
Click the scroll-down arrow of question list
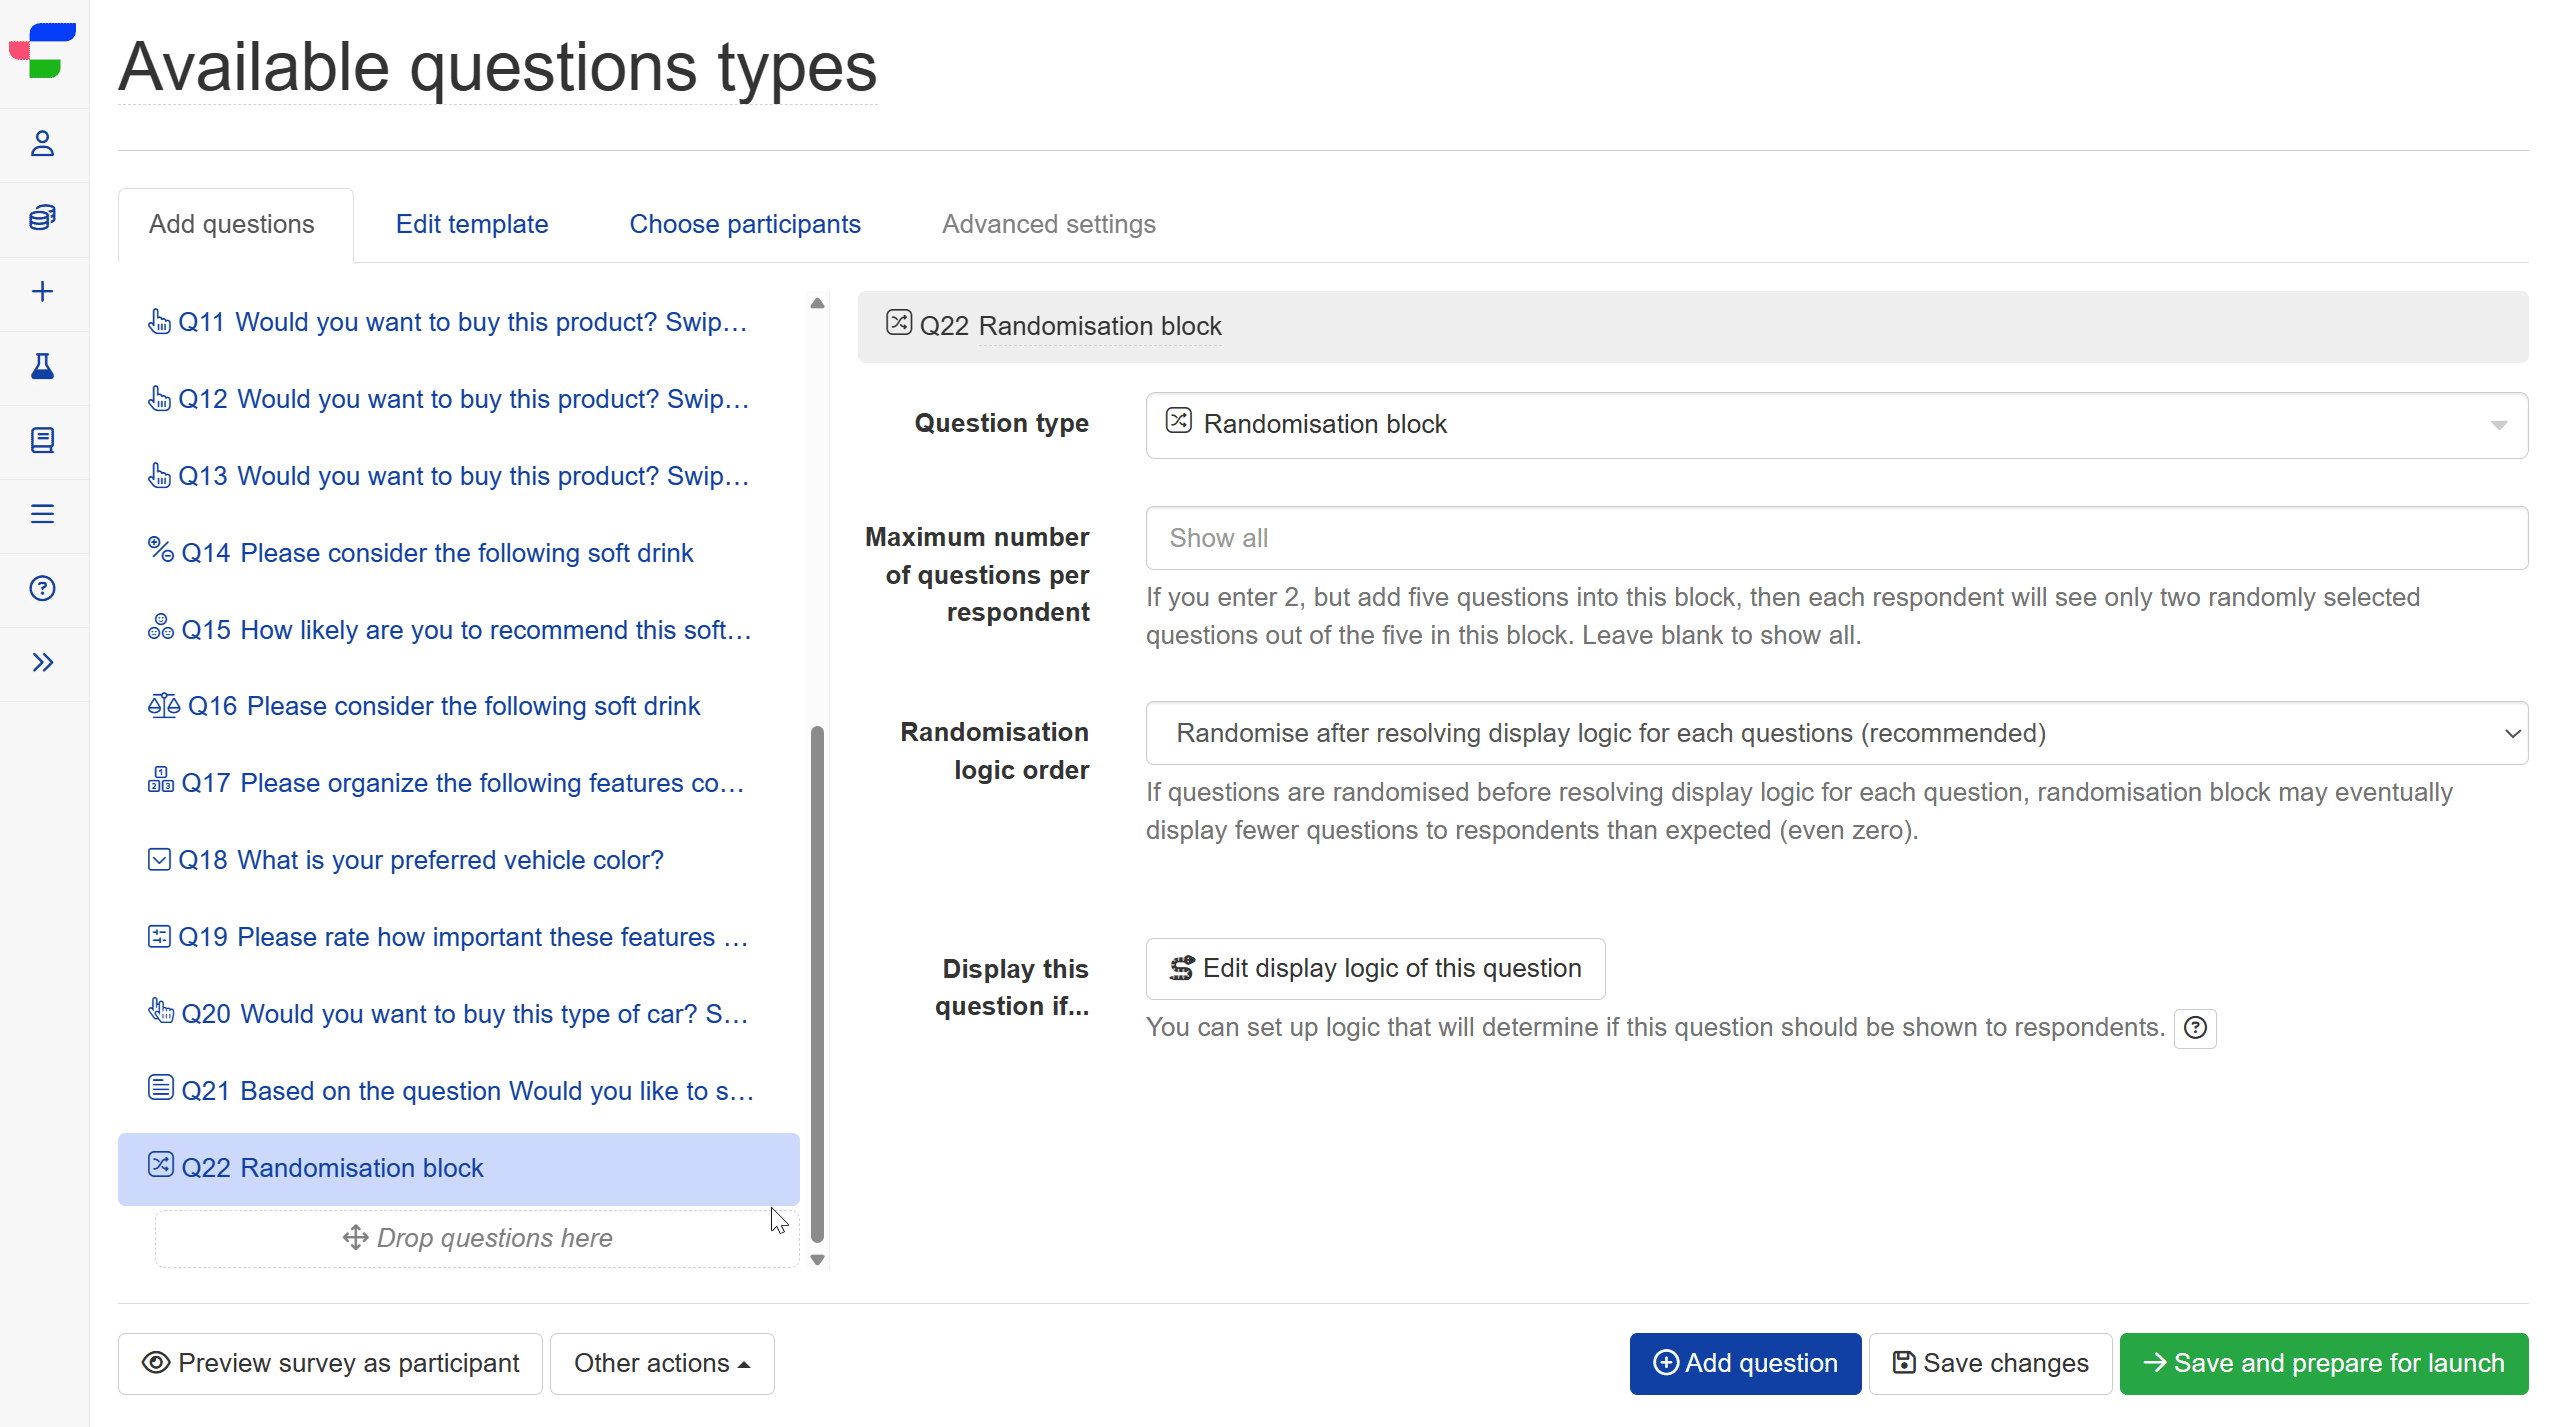point(817,1260)
